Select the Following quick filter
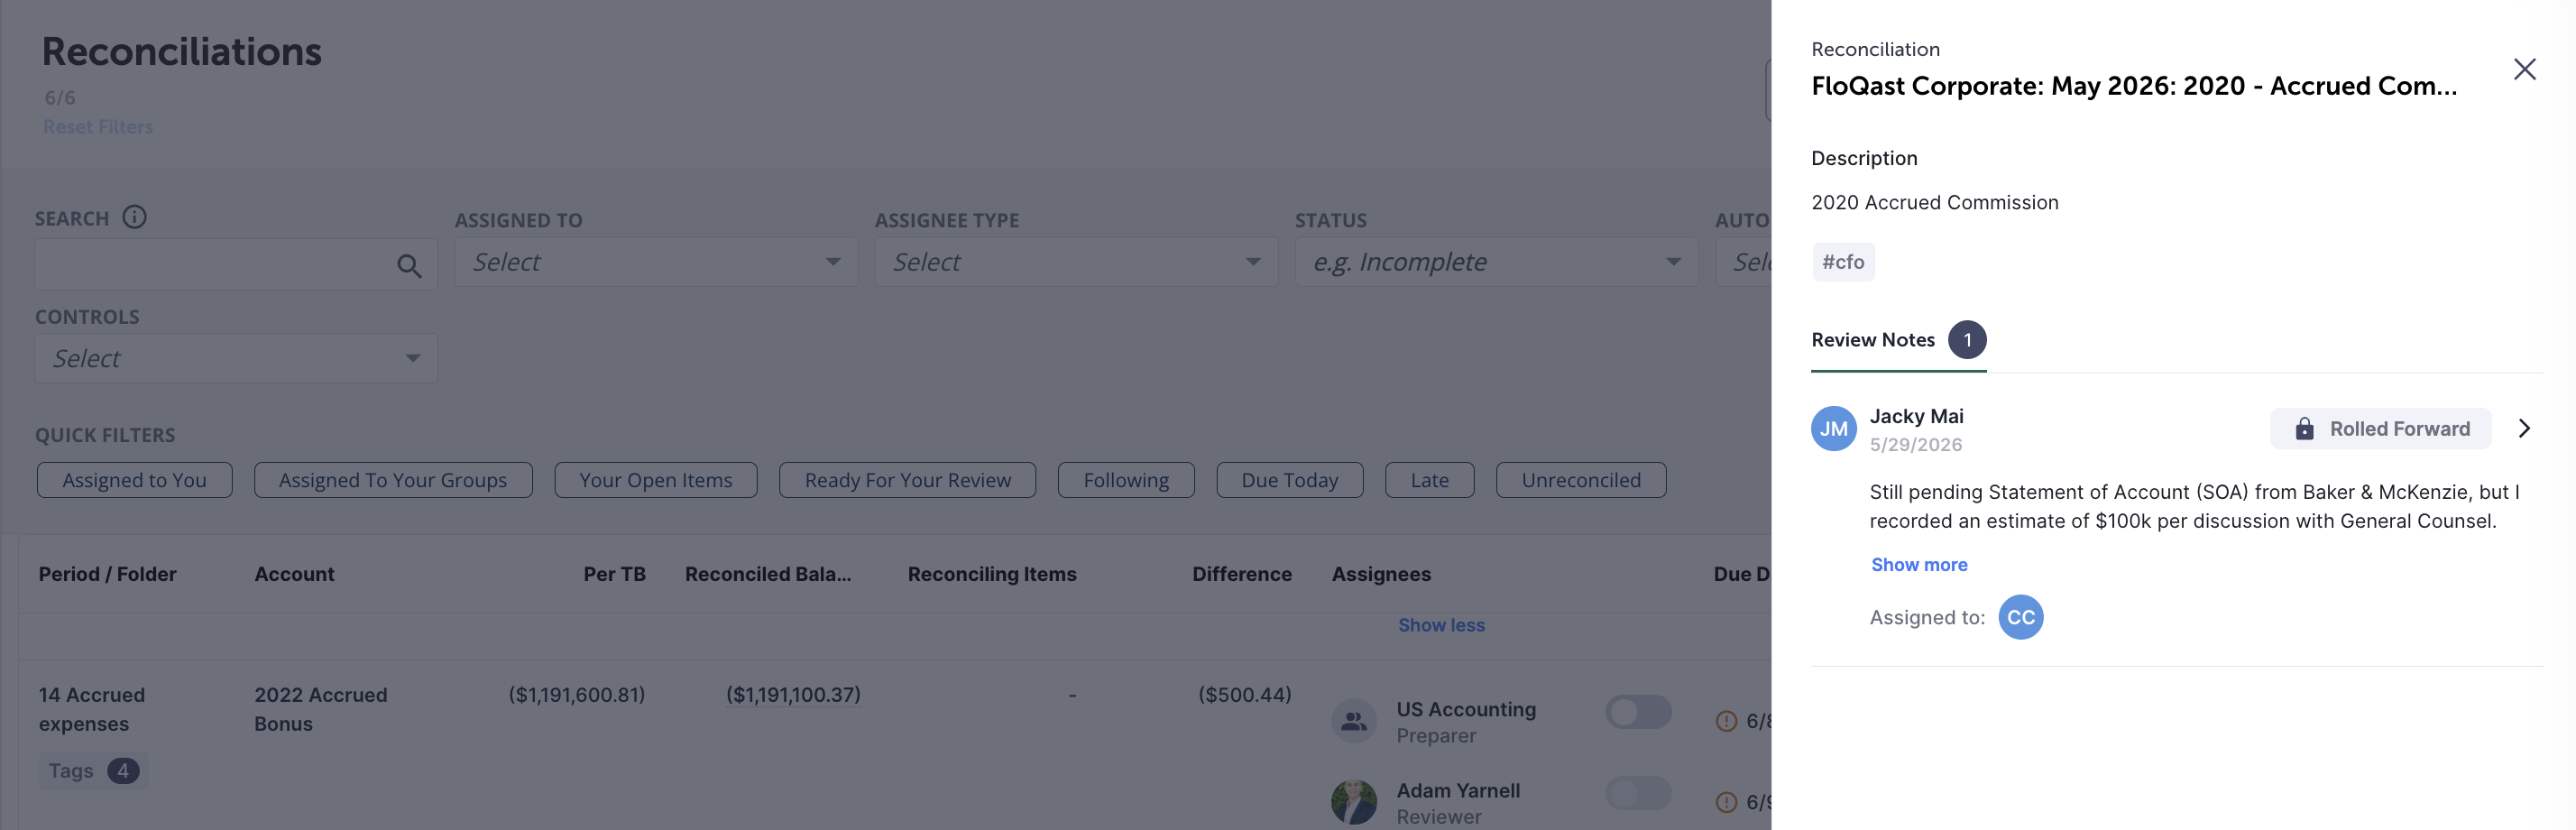Viewport: 2576px width, 830px height. pyautogui.click(x=1126, y=480)
